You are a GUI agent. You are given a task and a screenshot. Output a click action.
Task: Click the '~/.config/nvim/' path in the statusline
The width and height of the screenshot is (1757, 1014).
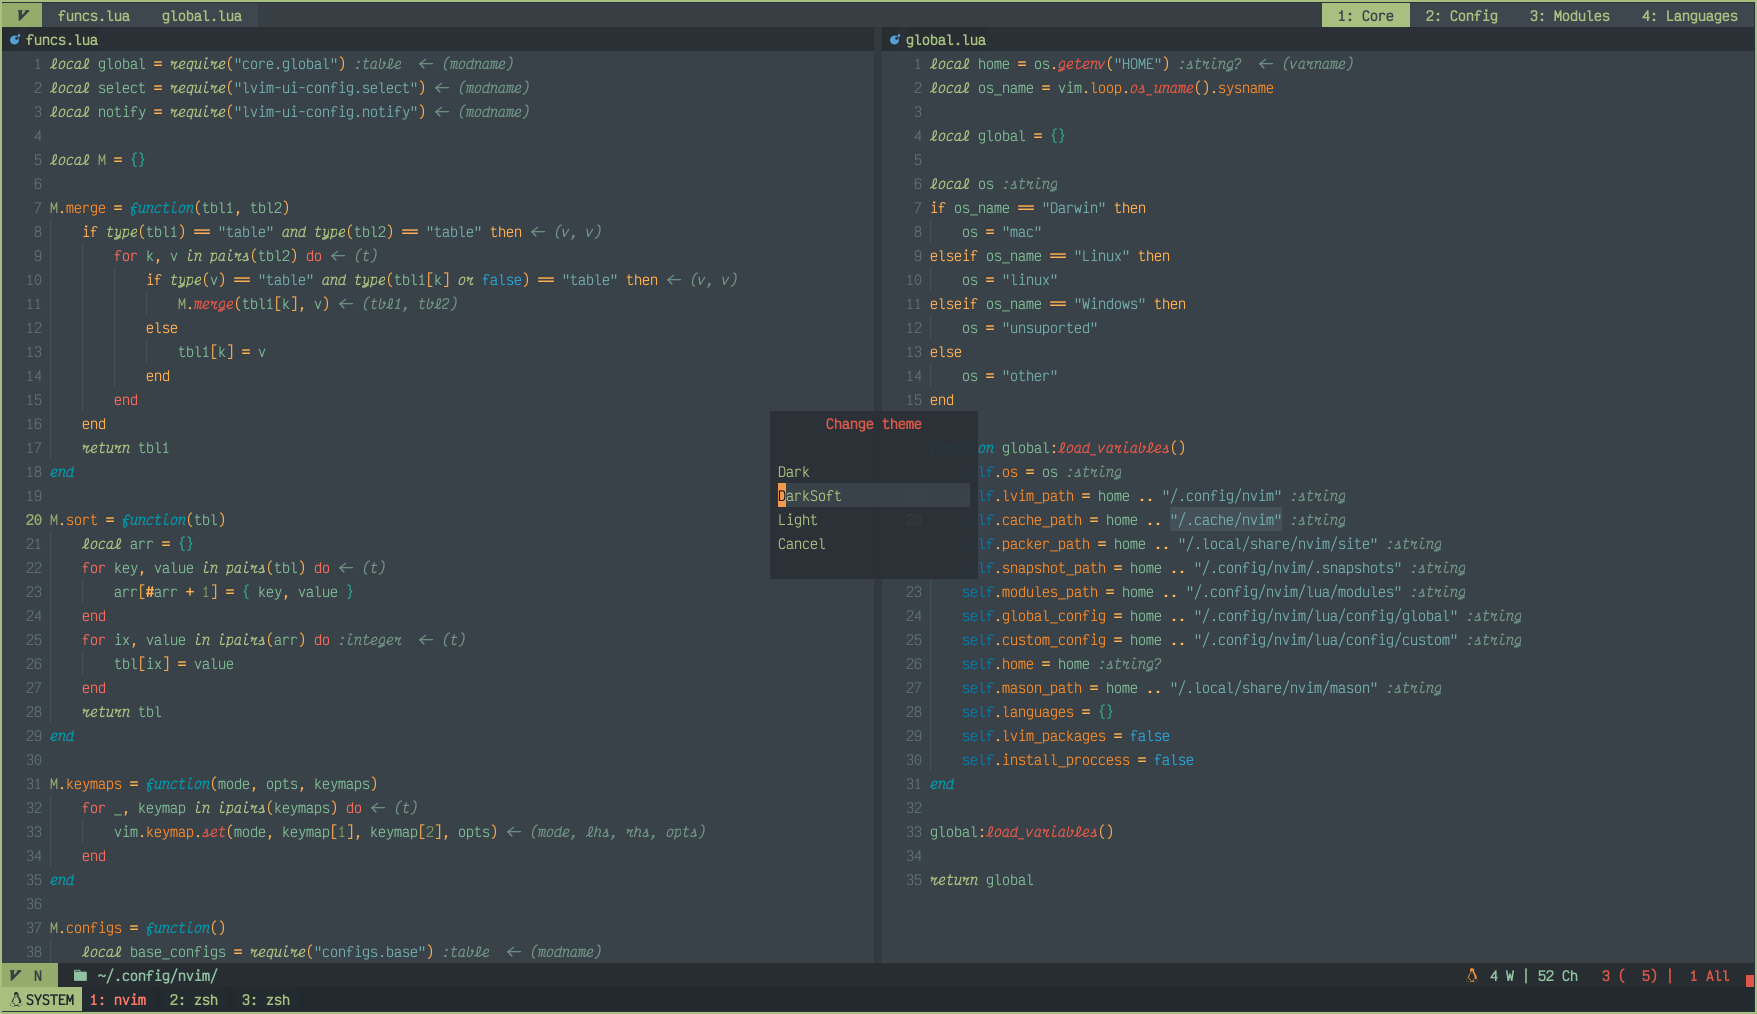click(158, 976)
